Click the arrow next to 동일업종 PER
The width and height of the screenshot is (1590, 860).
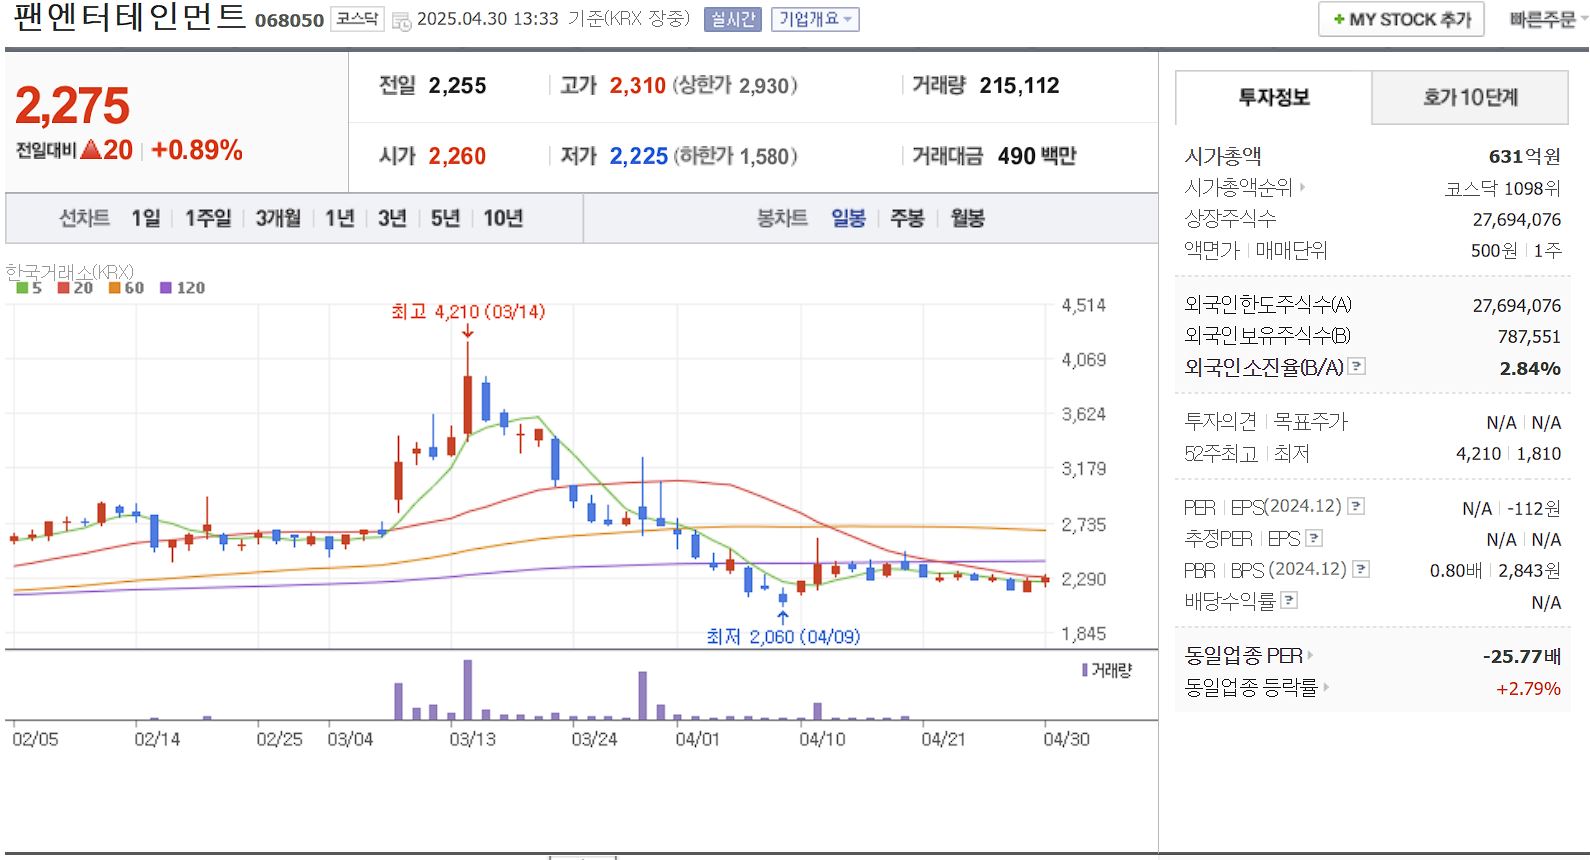pyautogui.click(x=1310, y=656)
